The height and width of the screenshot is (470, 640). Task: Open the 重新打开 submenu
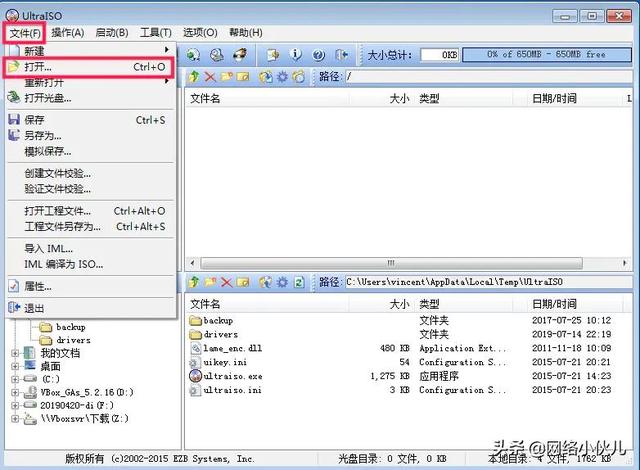[x=91, y=82]
